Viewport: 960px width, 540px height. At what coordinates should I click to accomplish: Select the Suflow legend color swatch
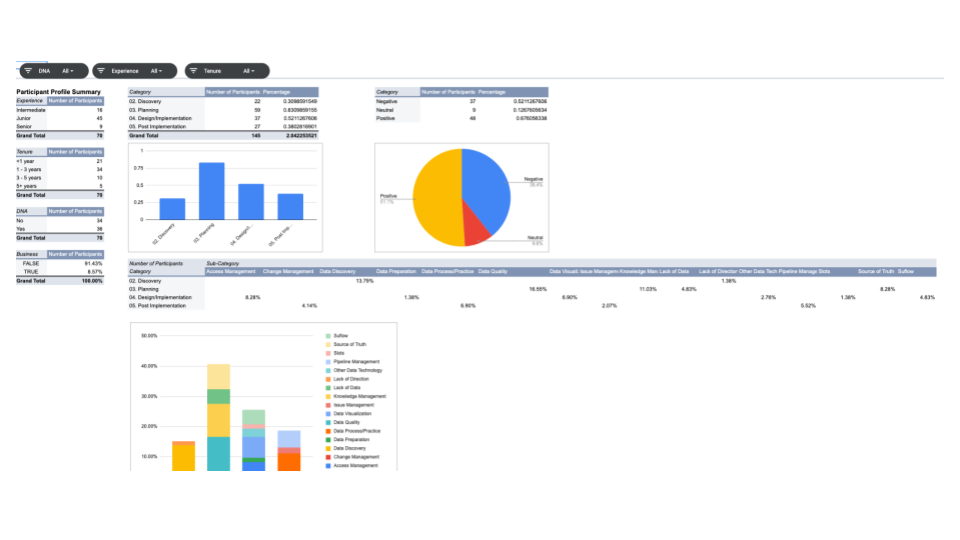328,336
